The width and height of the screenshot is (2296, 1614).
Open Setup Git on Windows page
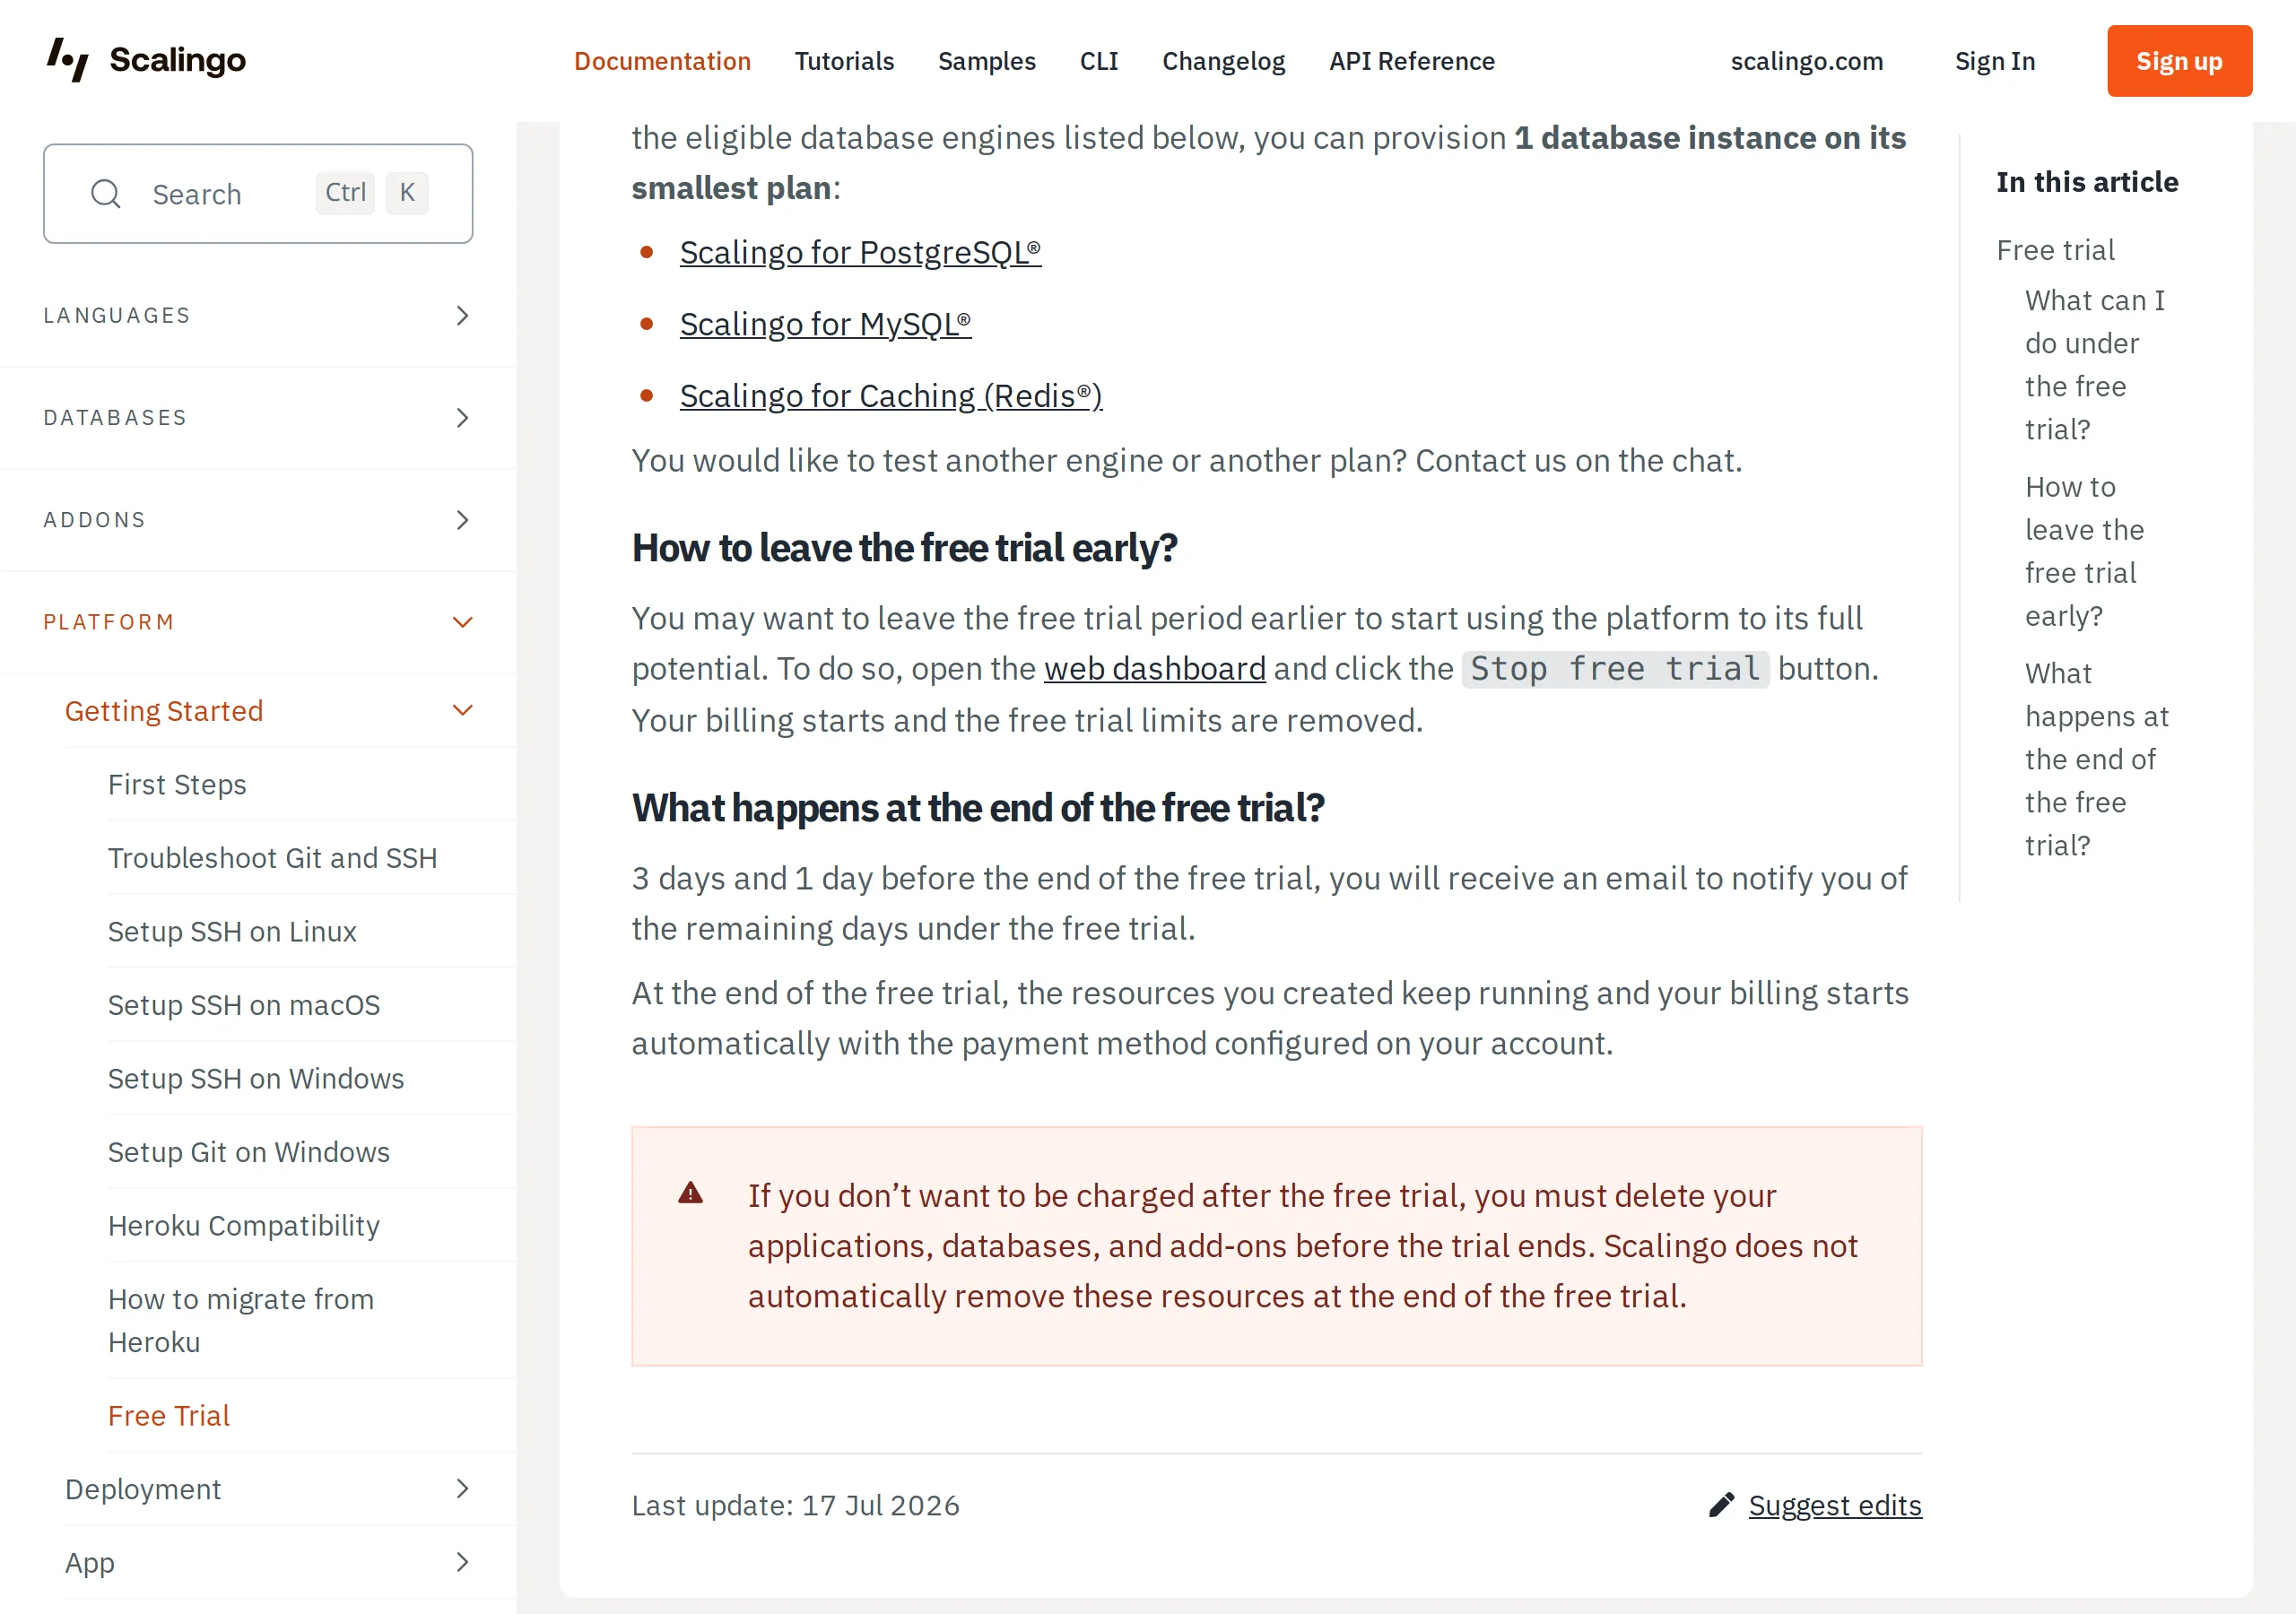coord(249,1152)
